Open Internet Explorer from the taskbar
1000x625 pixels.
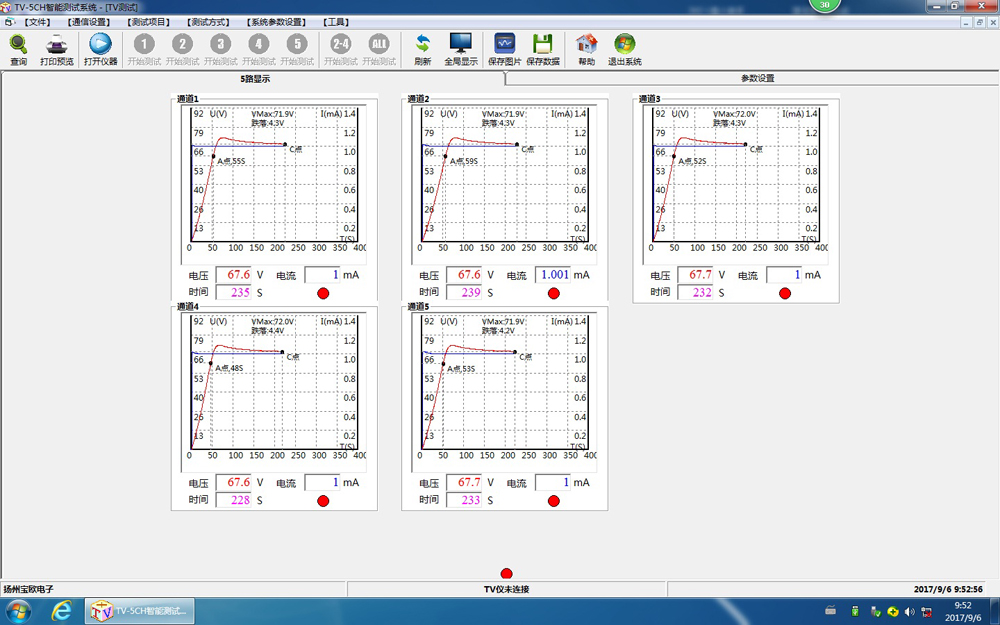pos(61,610)
